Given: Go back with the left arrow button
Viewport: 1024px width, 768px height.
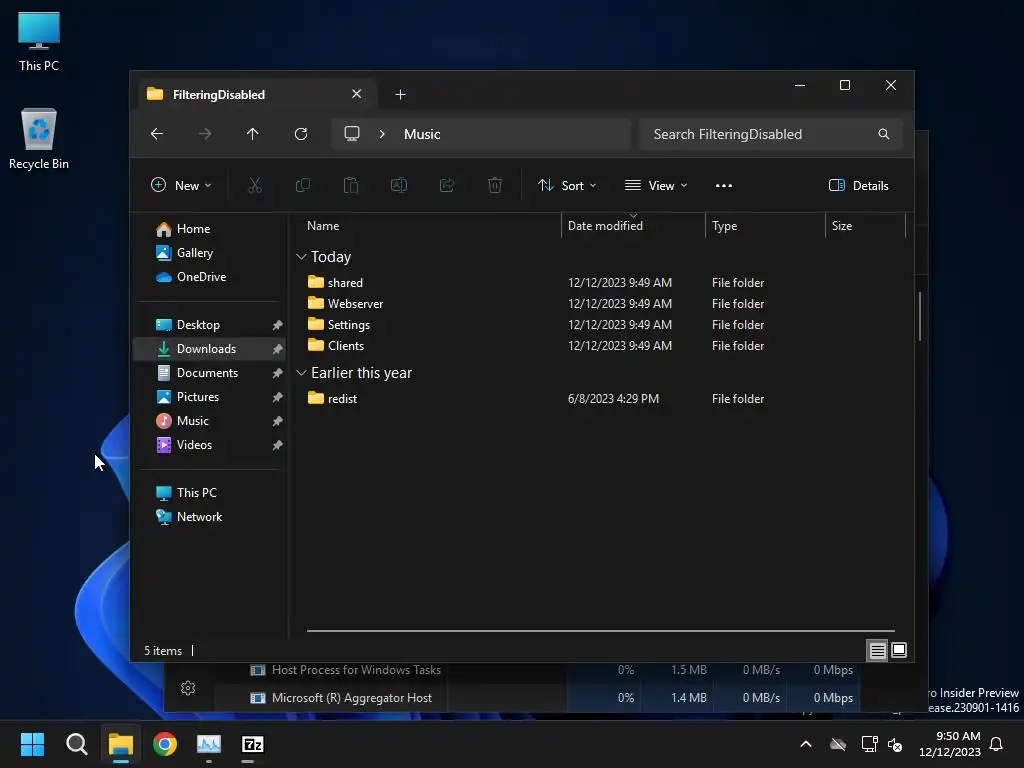Looking at the screenshot, I should [x=157, y=134].
